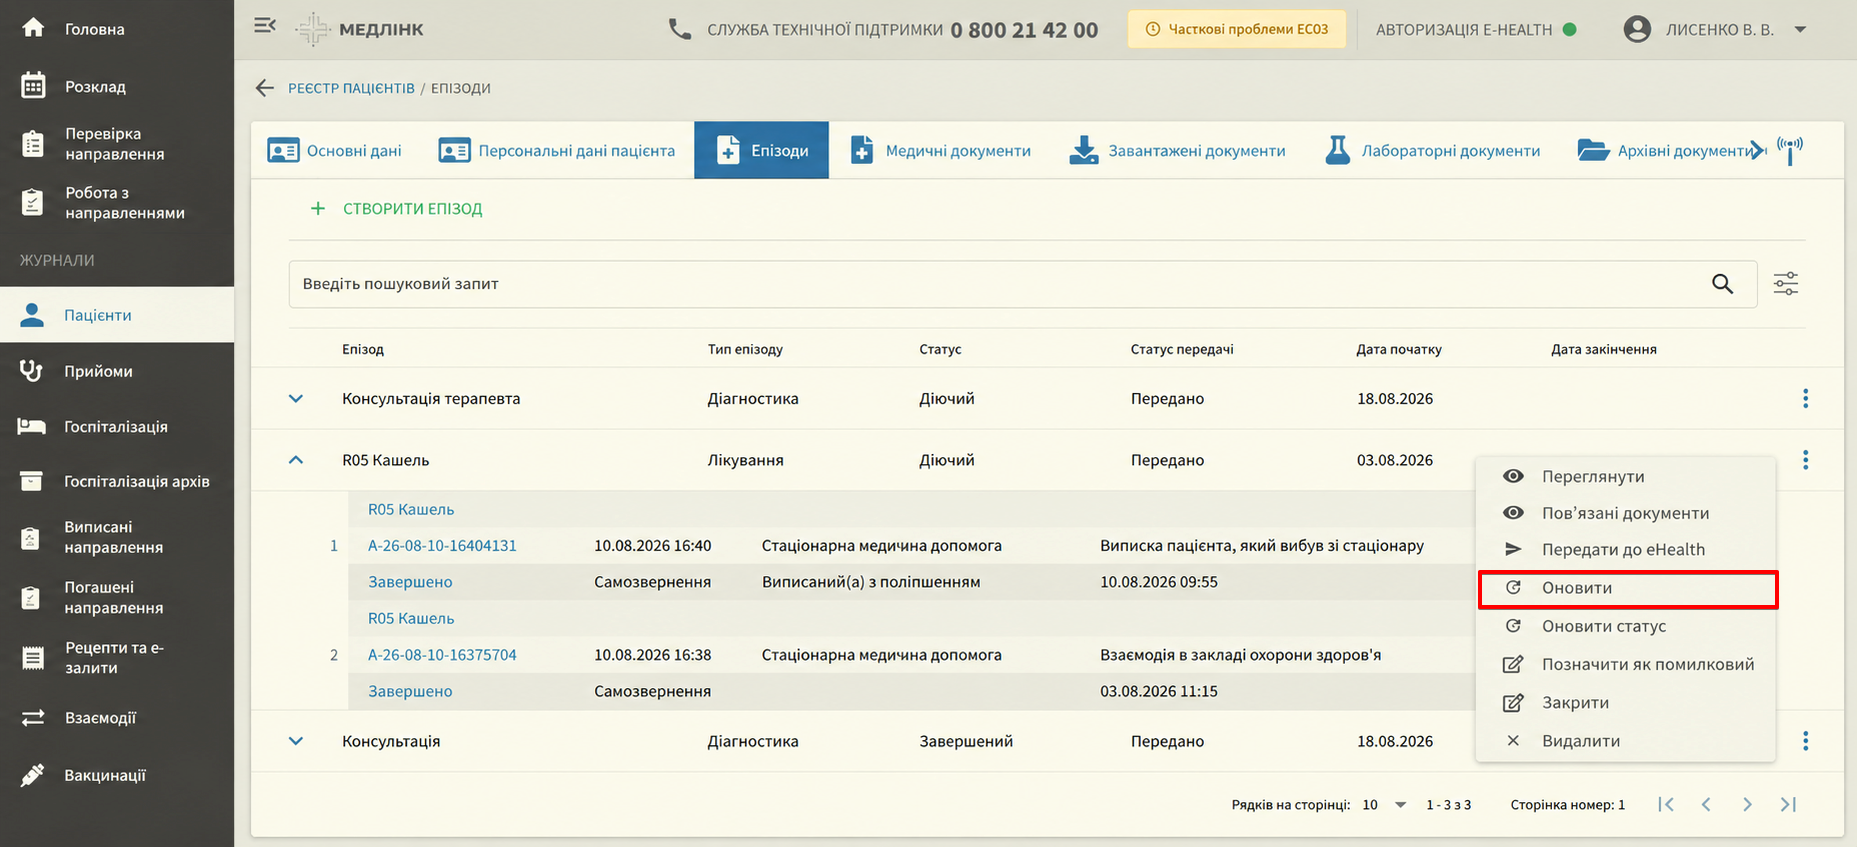Open the rows per page dropdown

point(1385,804)
